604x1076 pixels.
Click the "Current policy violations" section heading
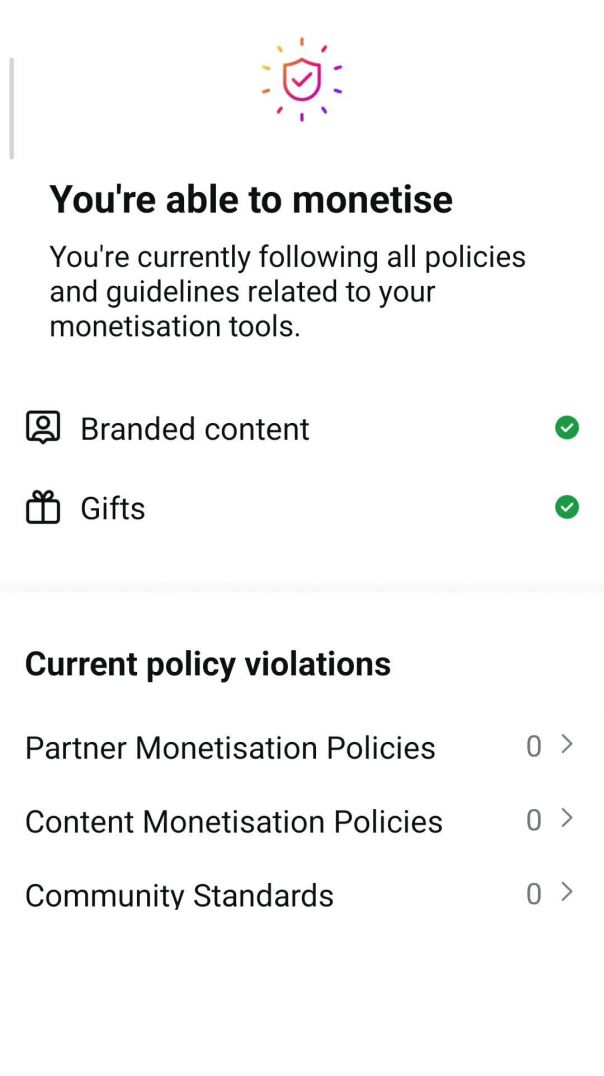(x=208, y=664)
